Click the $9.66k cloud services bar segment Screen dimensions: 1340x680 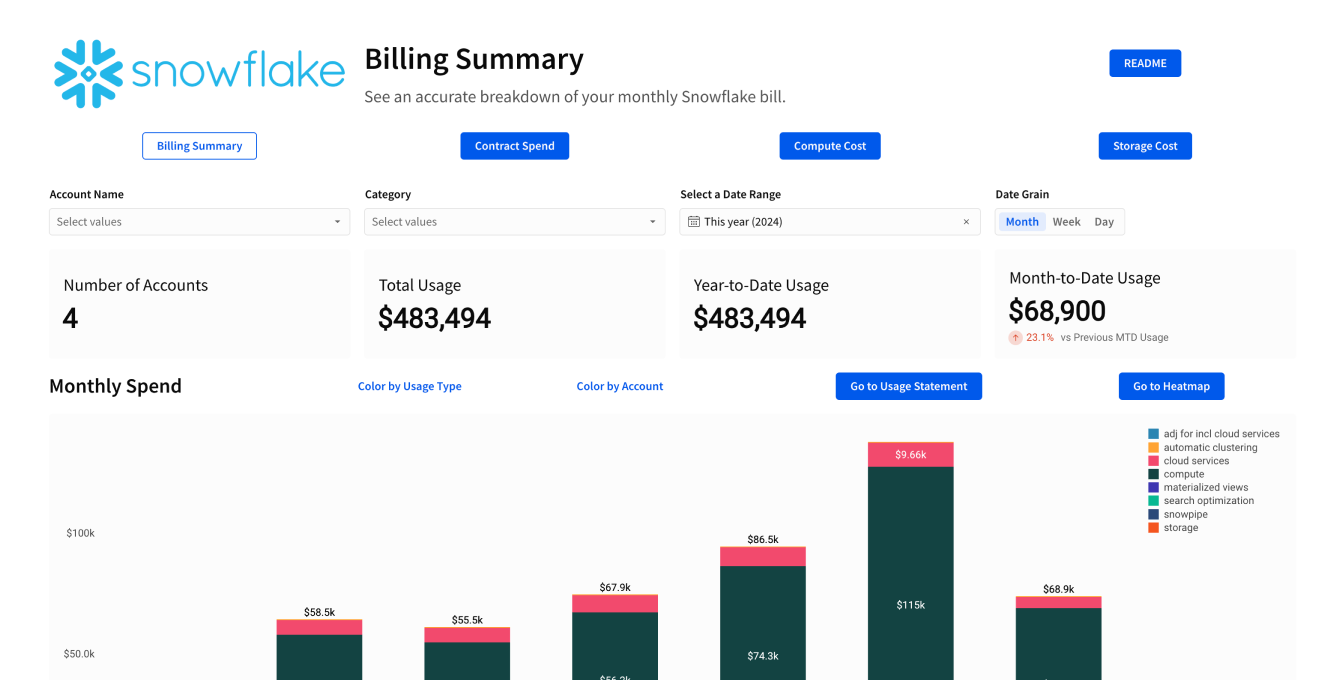(910, 455)
